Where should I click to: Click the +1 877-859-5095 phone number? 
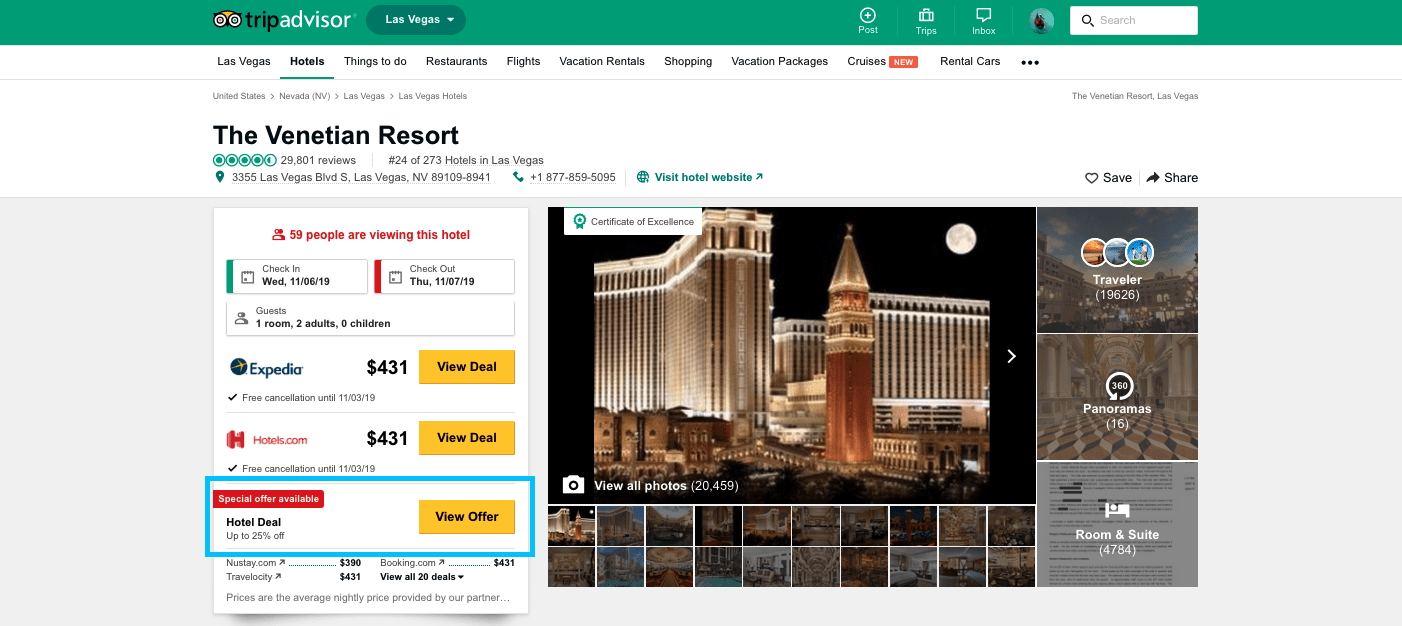click(x=573, y=177)
